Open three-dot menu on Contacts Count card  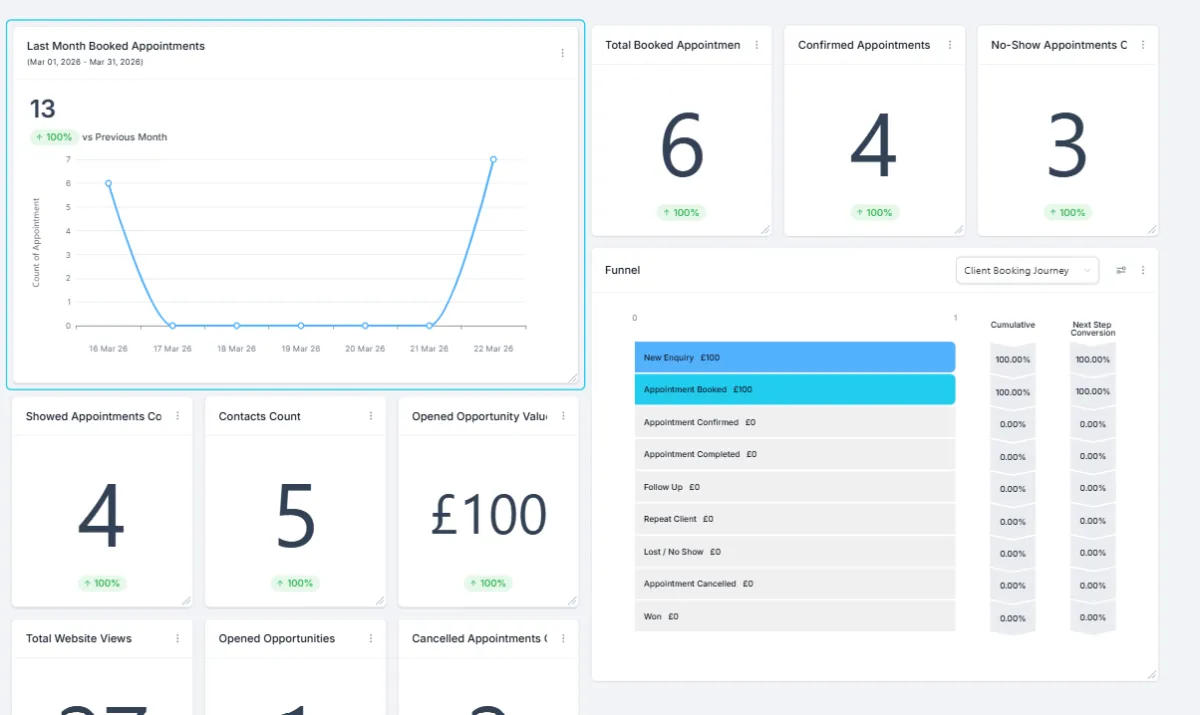[x=370, y=416]
